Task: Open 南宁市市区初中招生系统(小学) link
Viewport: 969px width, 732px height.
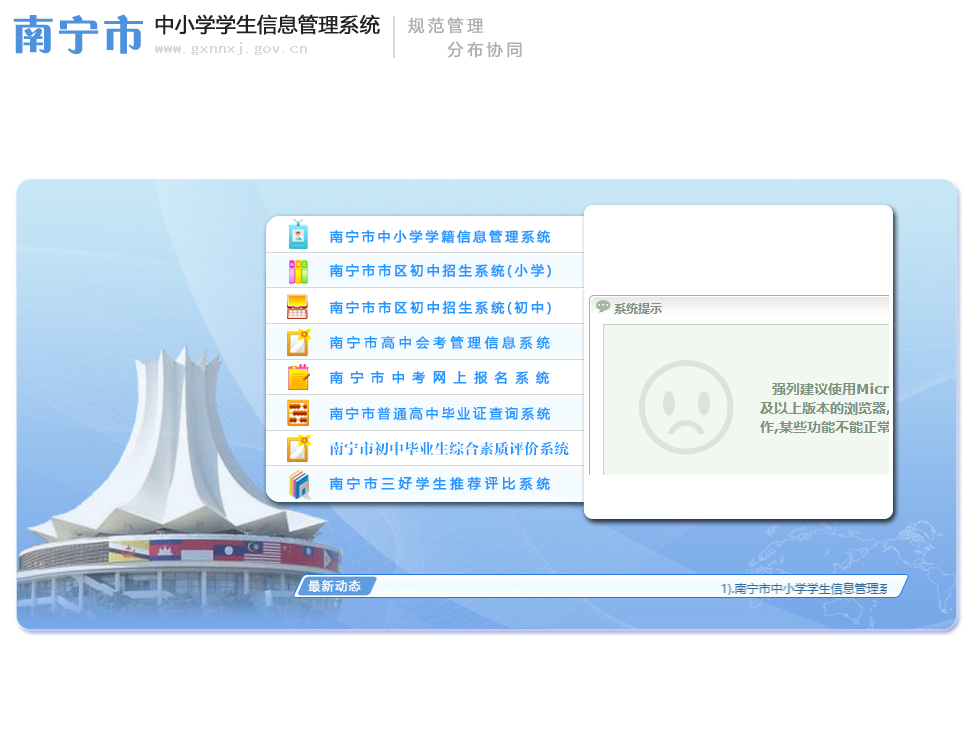Action: click(x=441, y=271)
